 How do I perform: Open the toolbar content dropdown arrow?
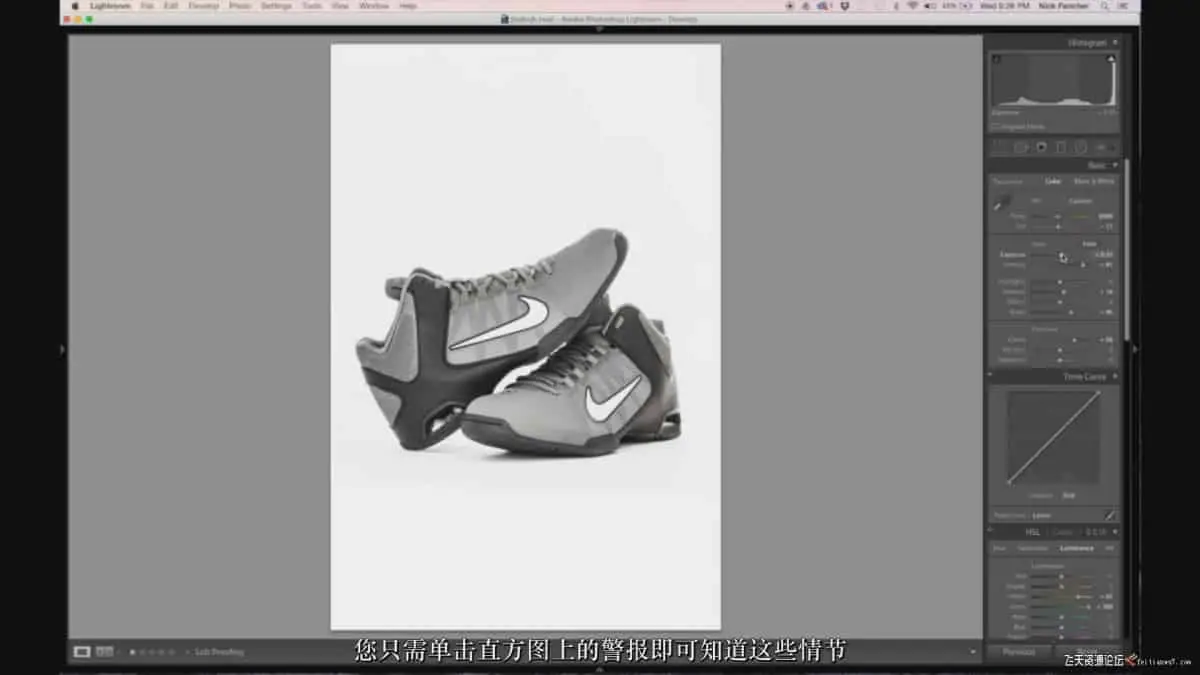pos(973,652)
